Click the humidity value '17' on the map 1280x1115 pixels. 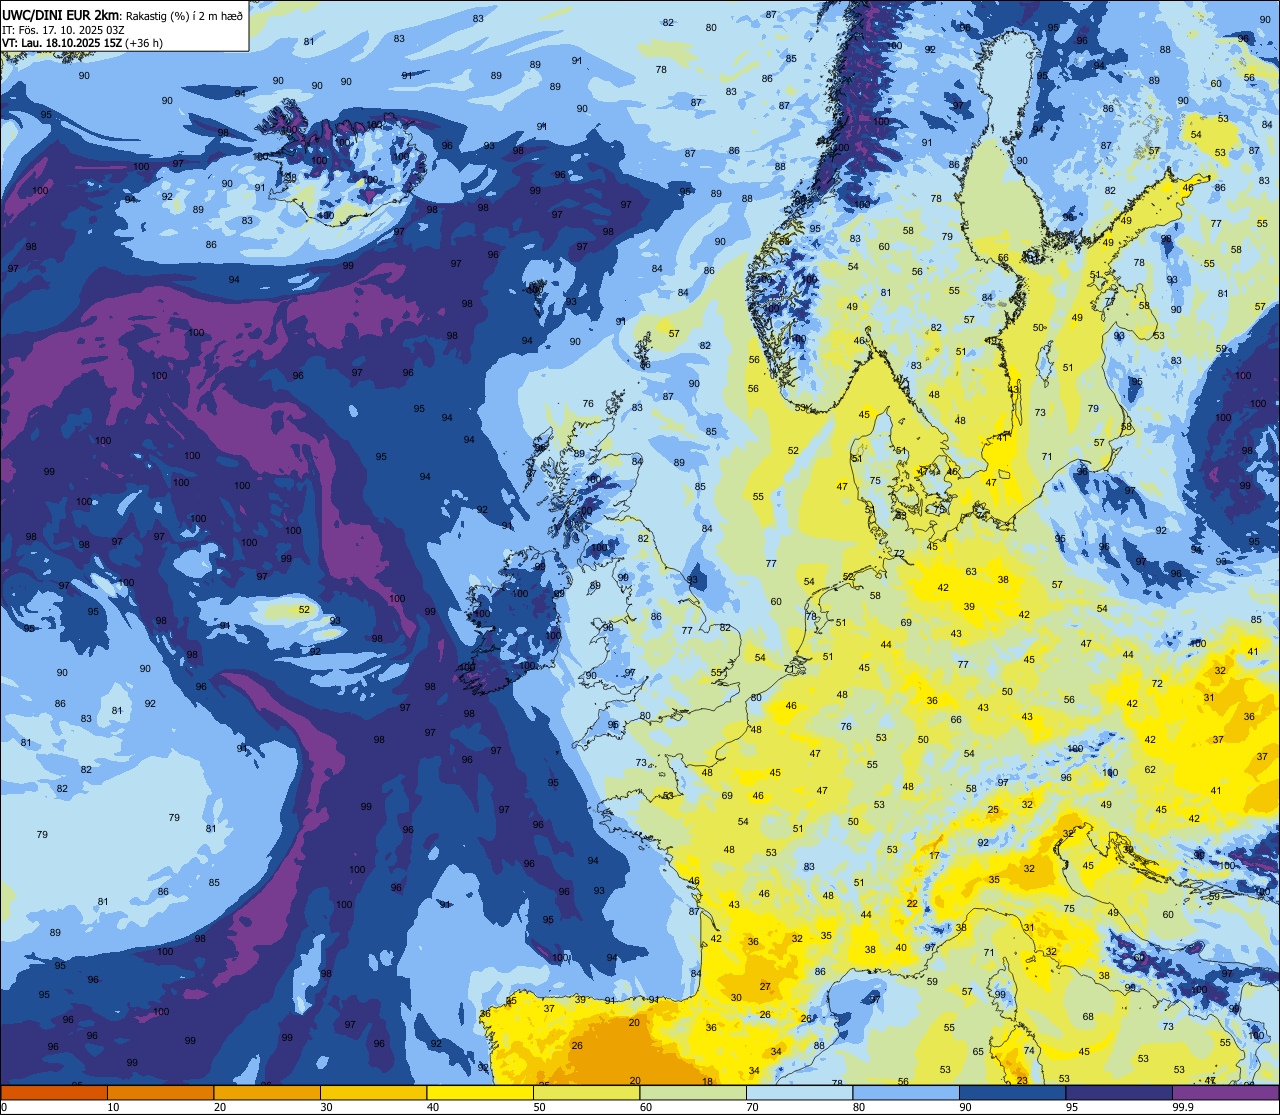pos(934,856)
